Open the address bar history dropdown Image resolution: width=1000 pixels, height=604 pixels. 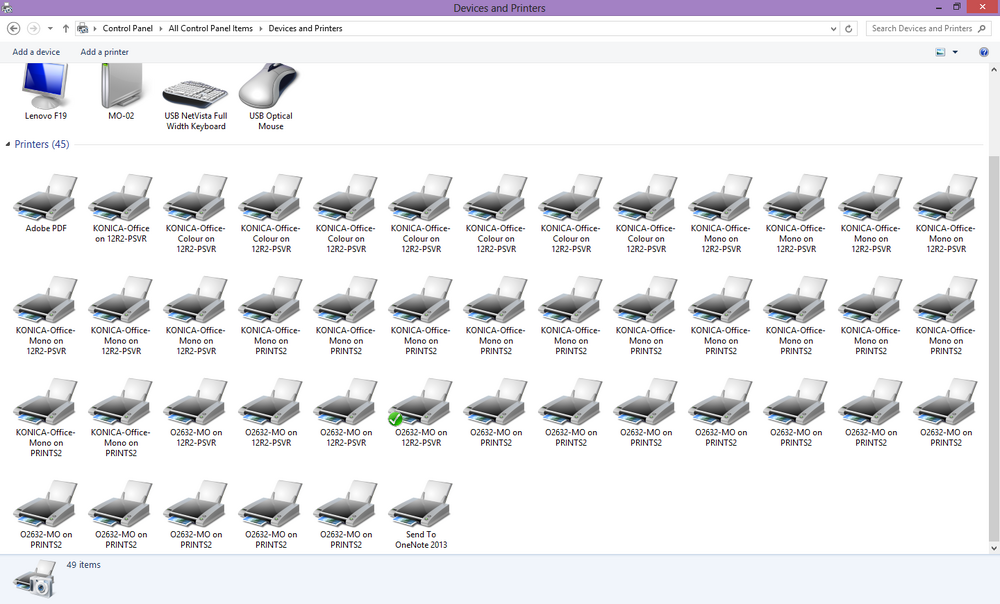coord(833,29)
